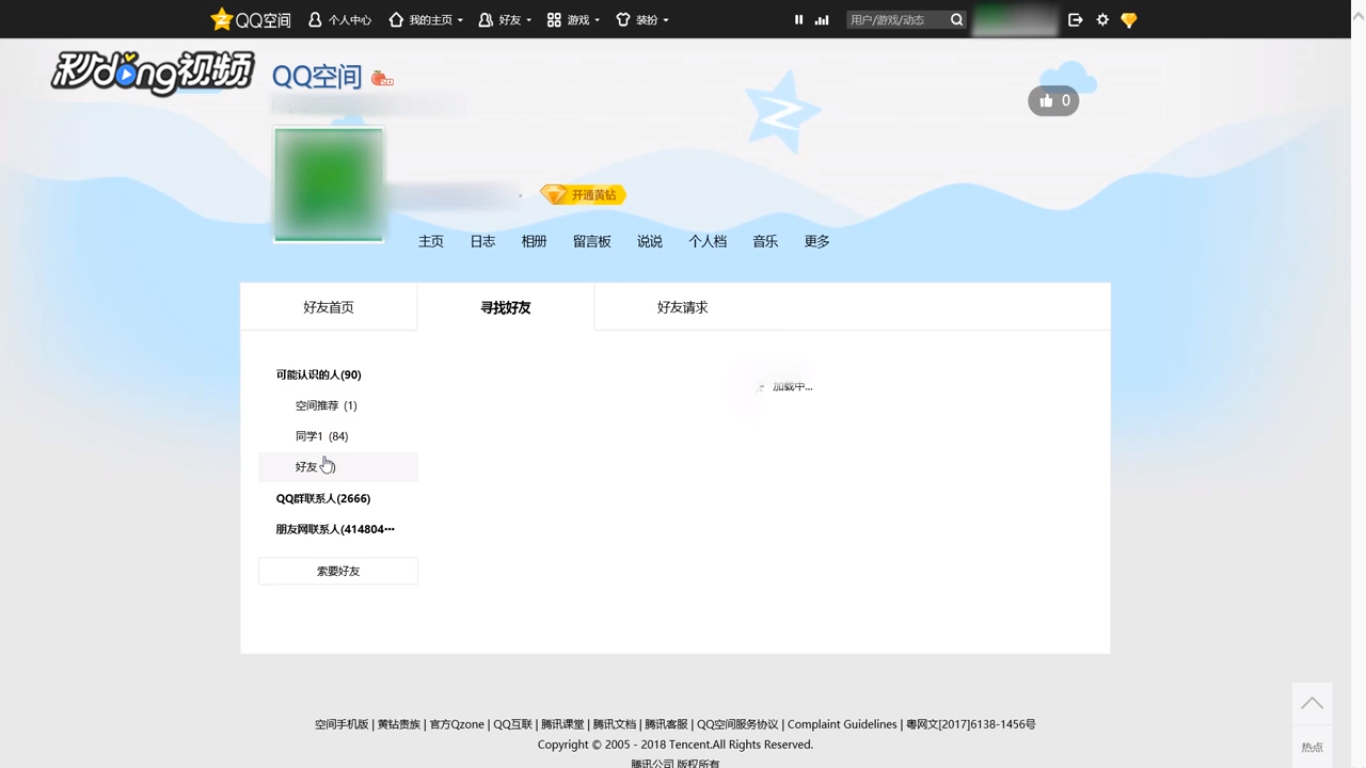1366x768 pixels.
Task: Click the music bars icon in the top bar
Action: [x=822, y=20]
